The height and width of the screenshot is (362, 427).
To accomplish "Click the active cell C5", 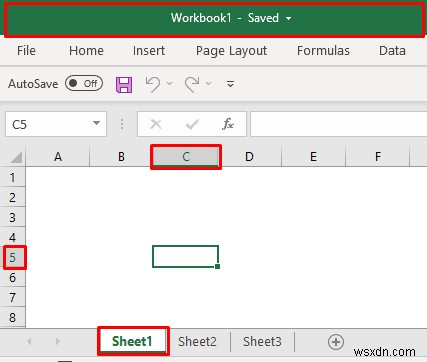I will 185,256.
